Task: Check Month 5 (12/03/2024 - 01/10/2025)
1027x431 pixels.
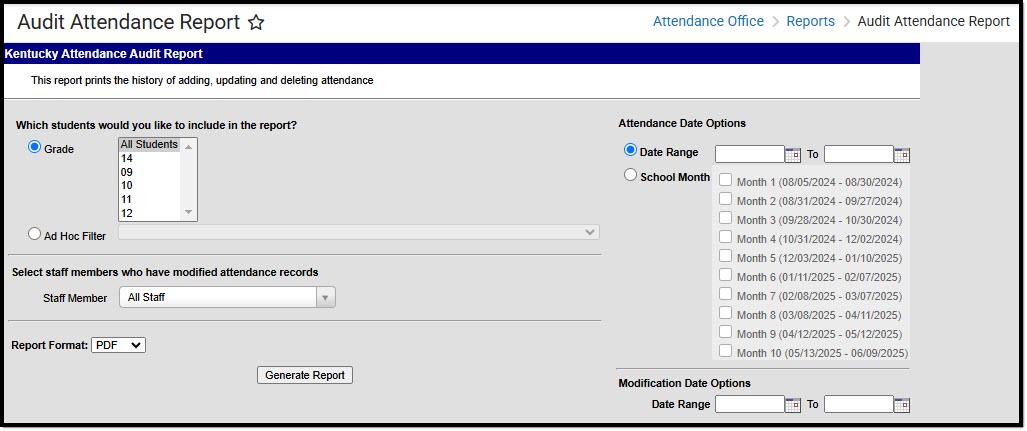Action: (726, 256)
